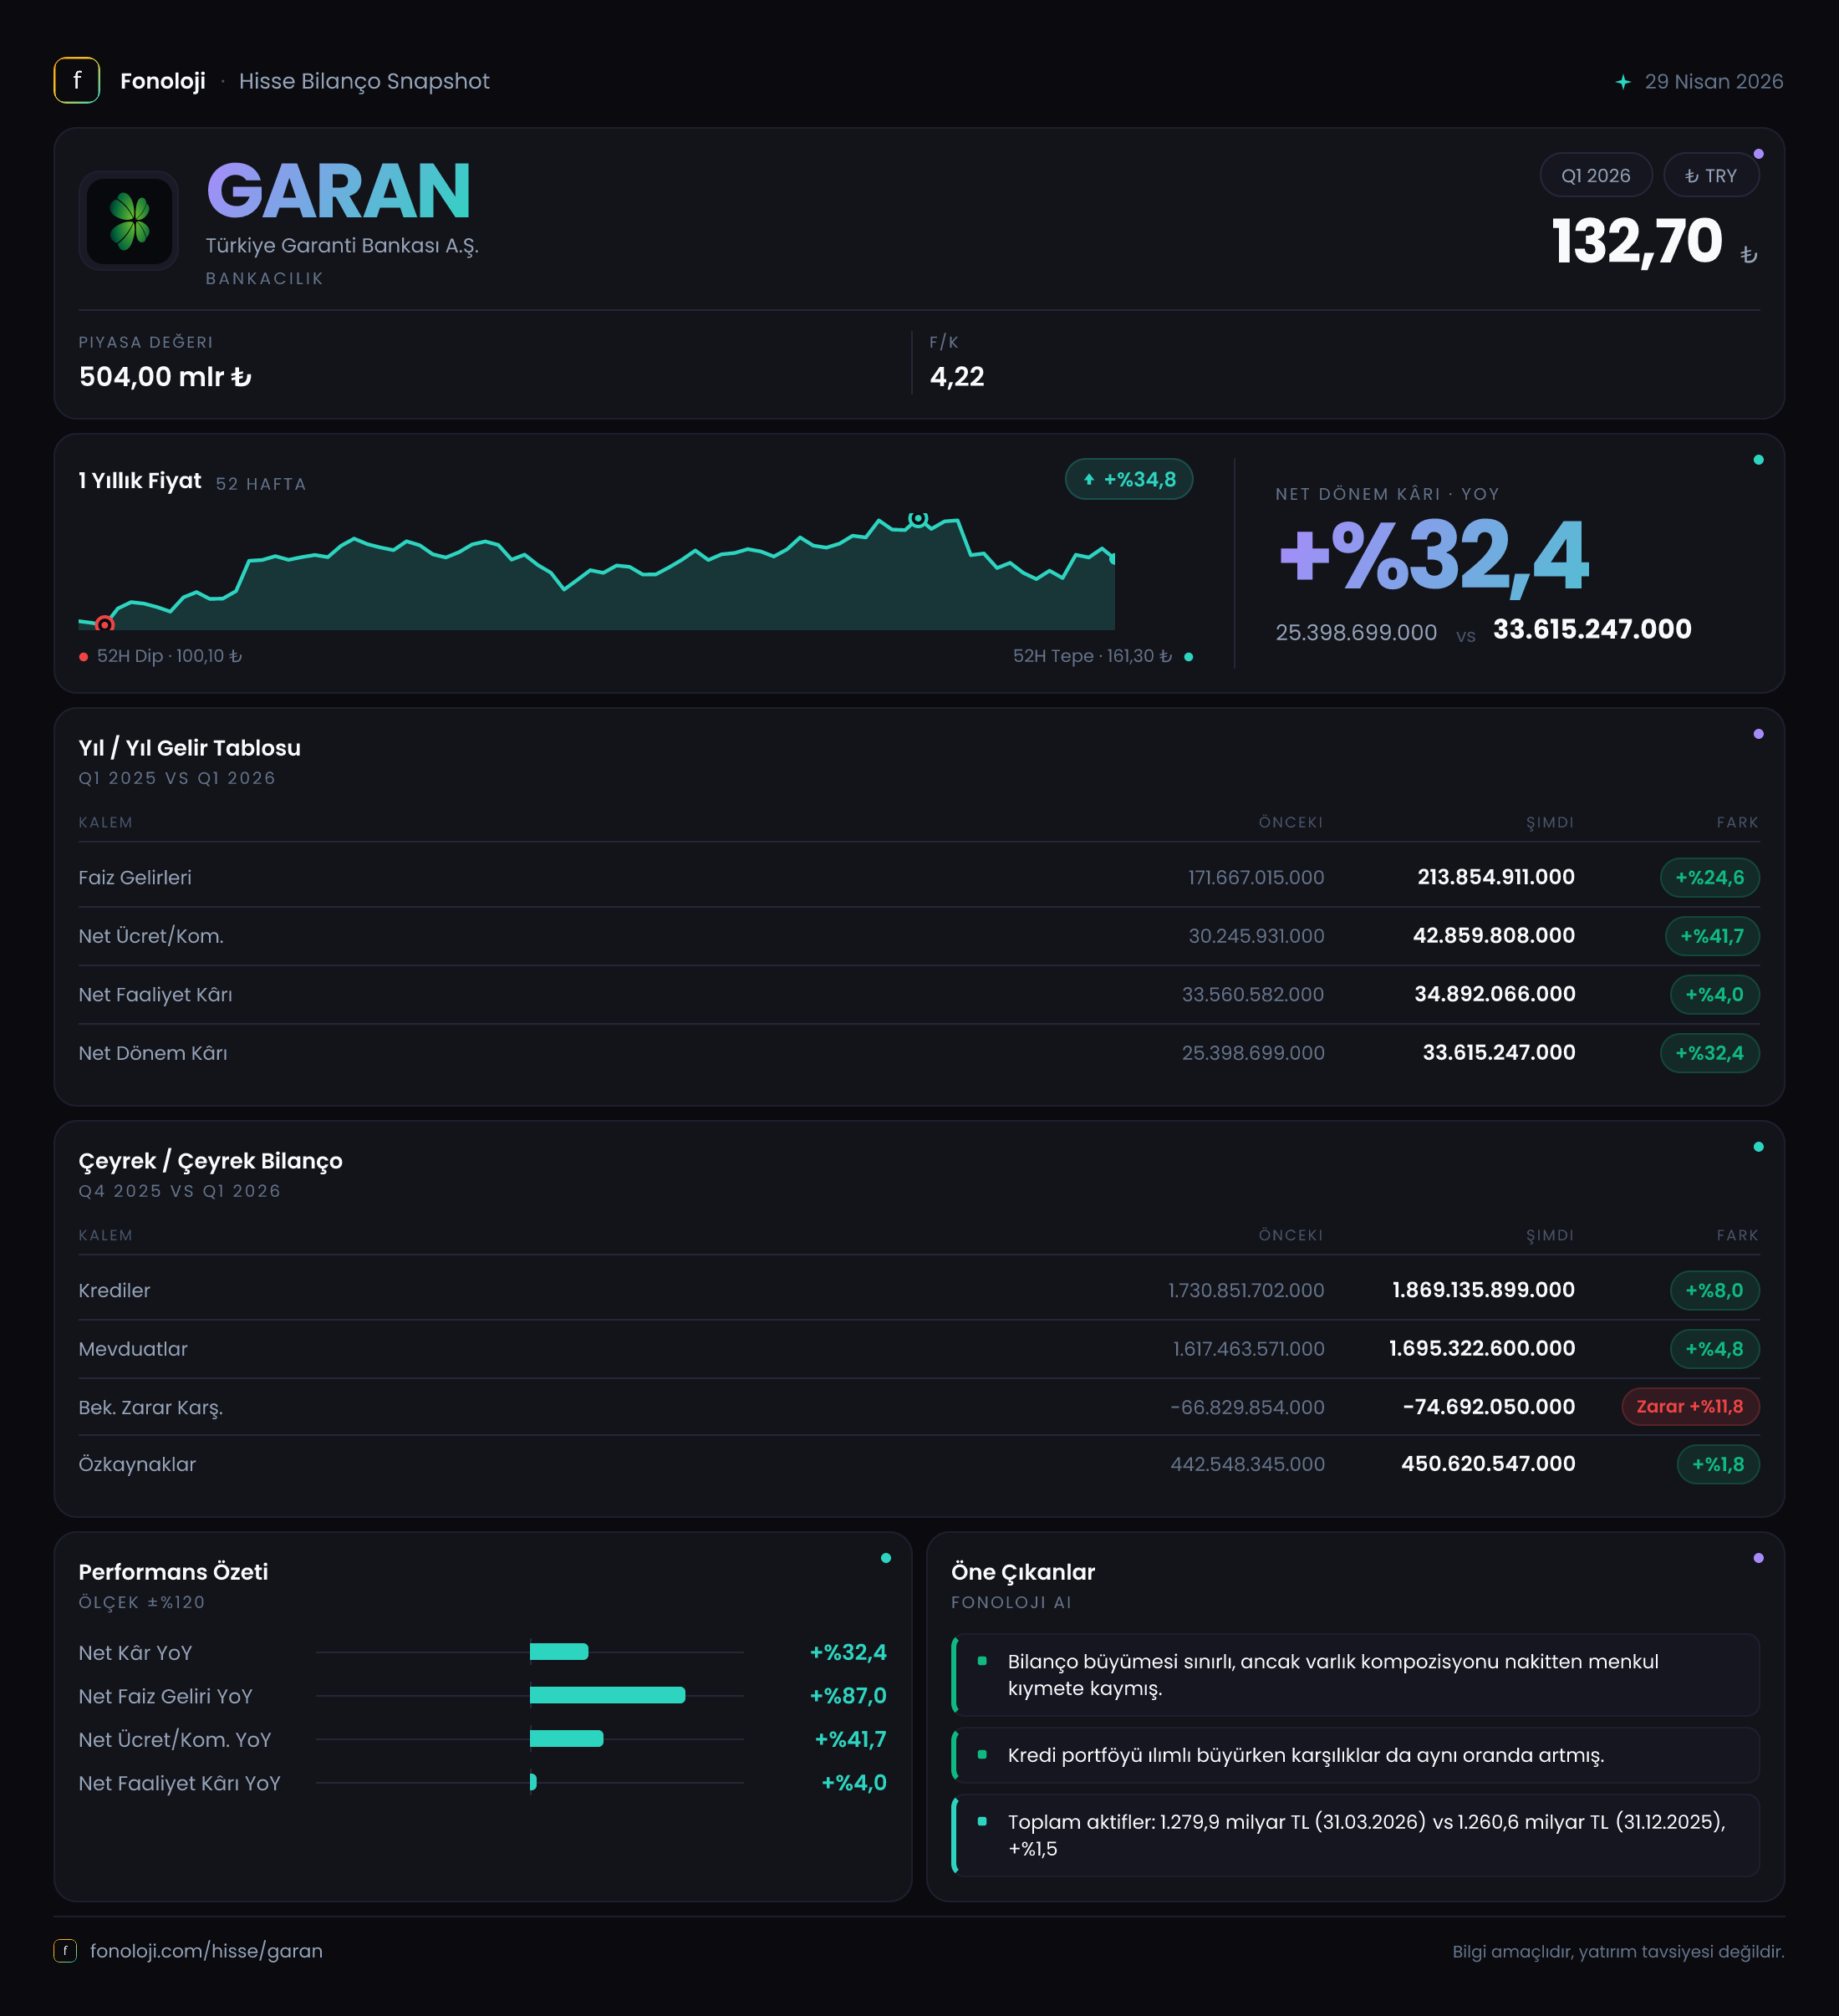Click the Net Ücret/Kom. YoY performance bar
This screenshot has height=2016, width=1839.
(x=567, y=1739)
